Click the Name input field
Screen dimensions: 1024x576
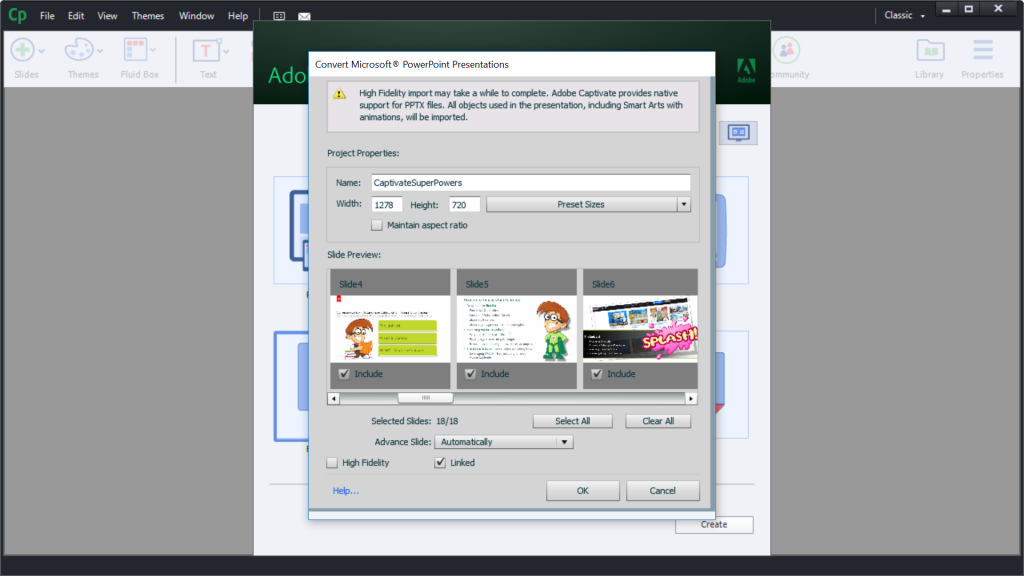[530, 182]
